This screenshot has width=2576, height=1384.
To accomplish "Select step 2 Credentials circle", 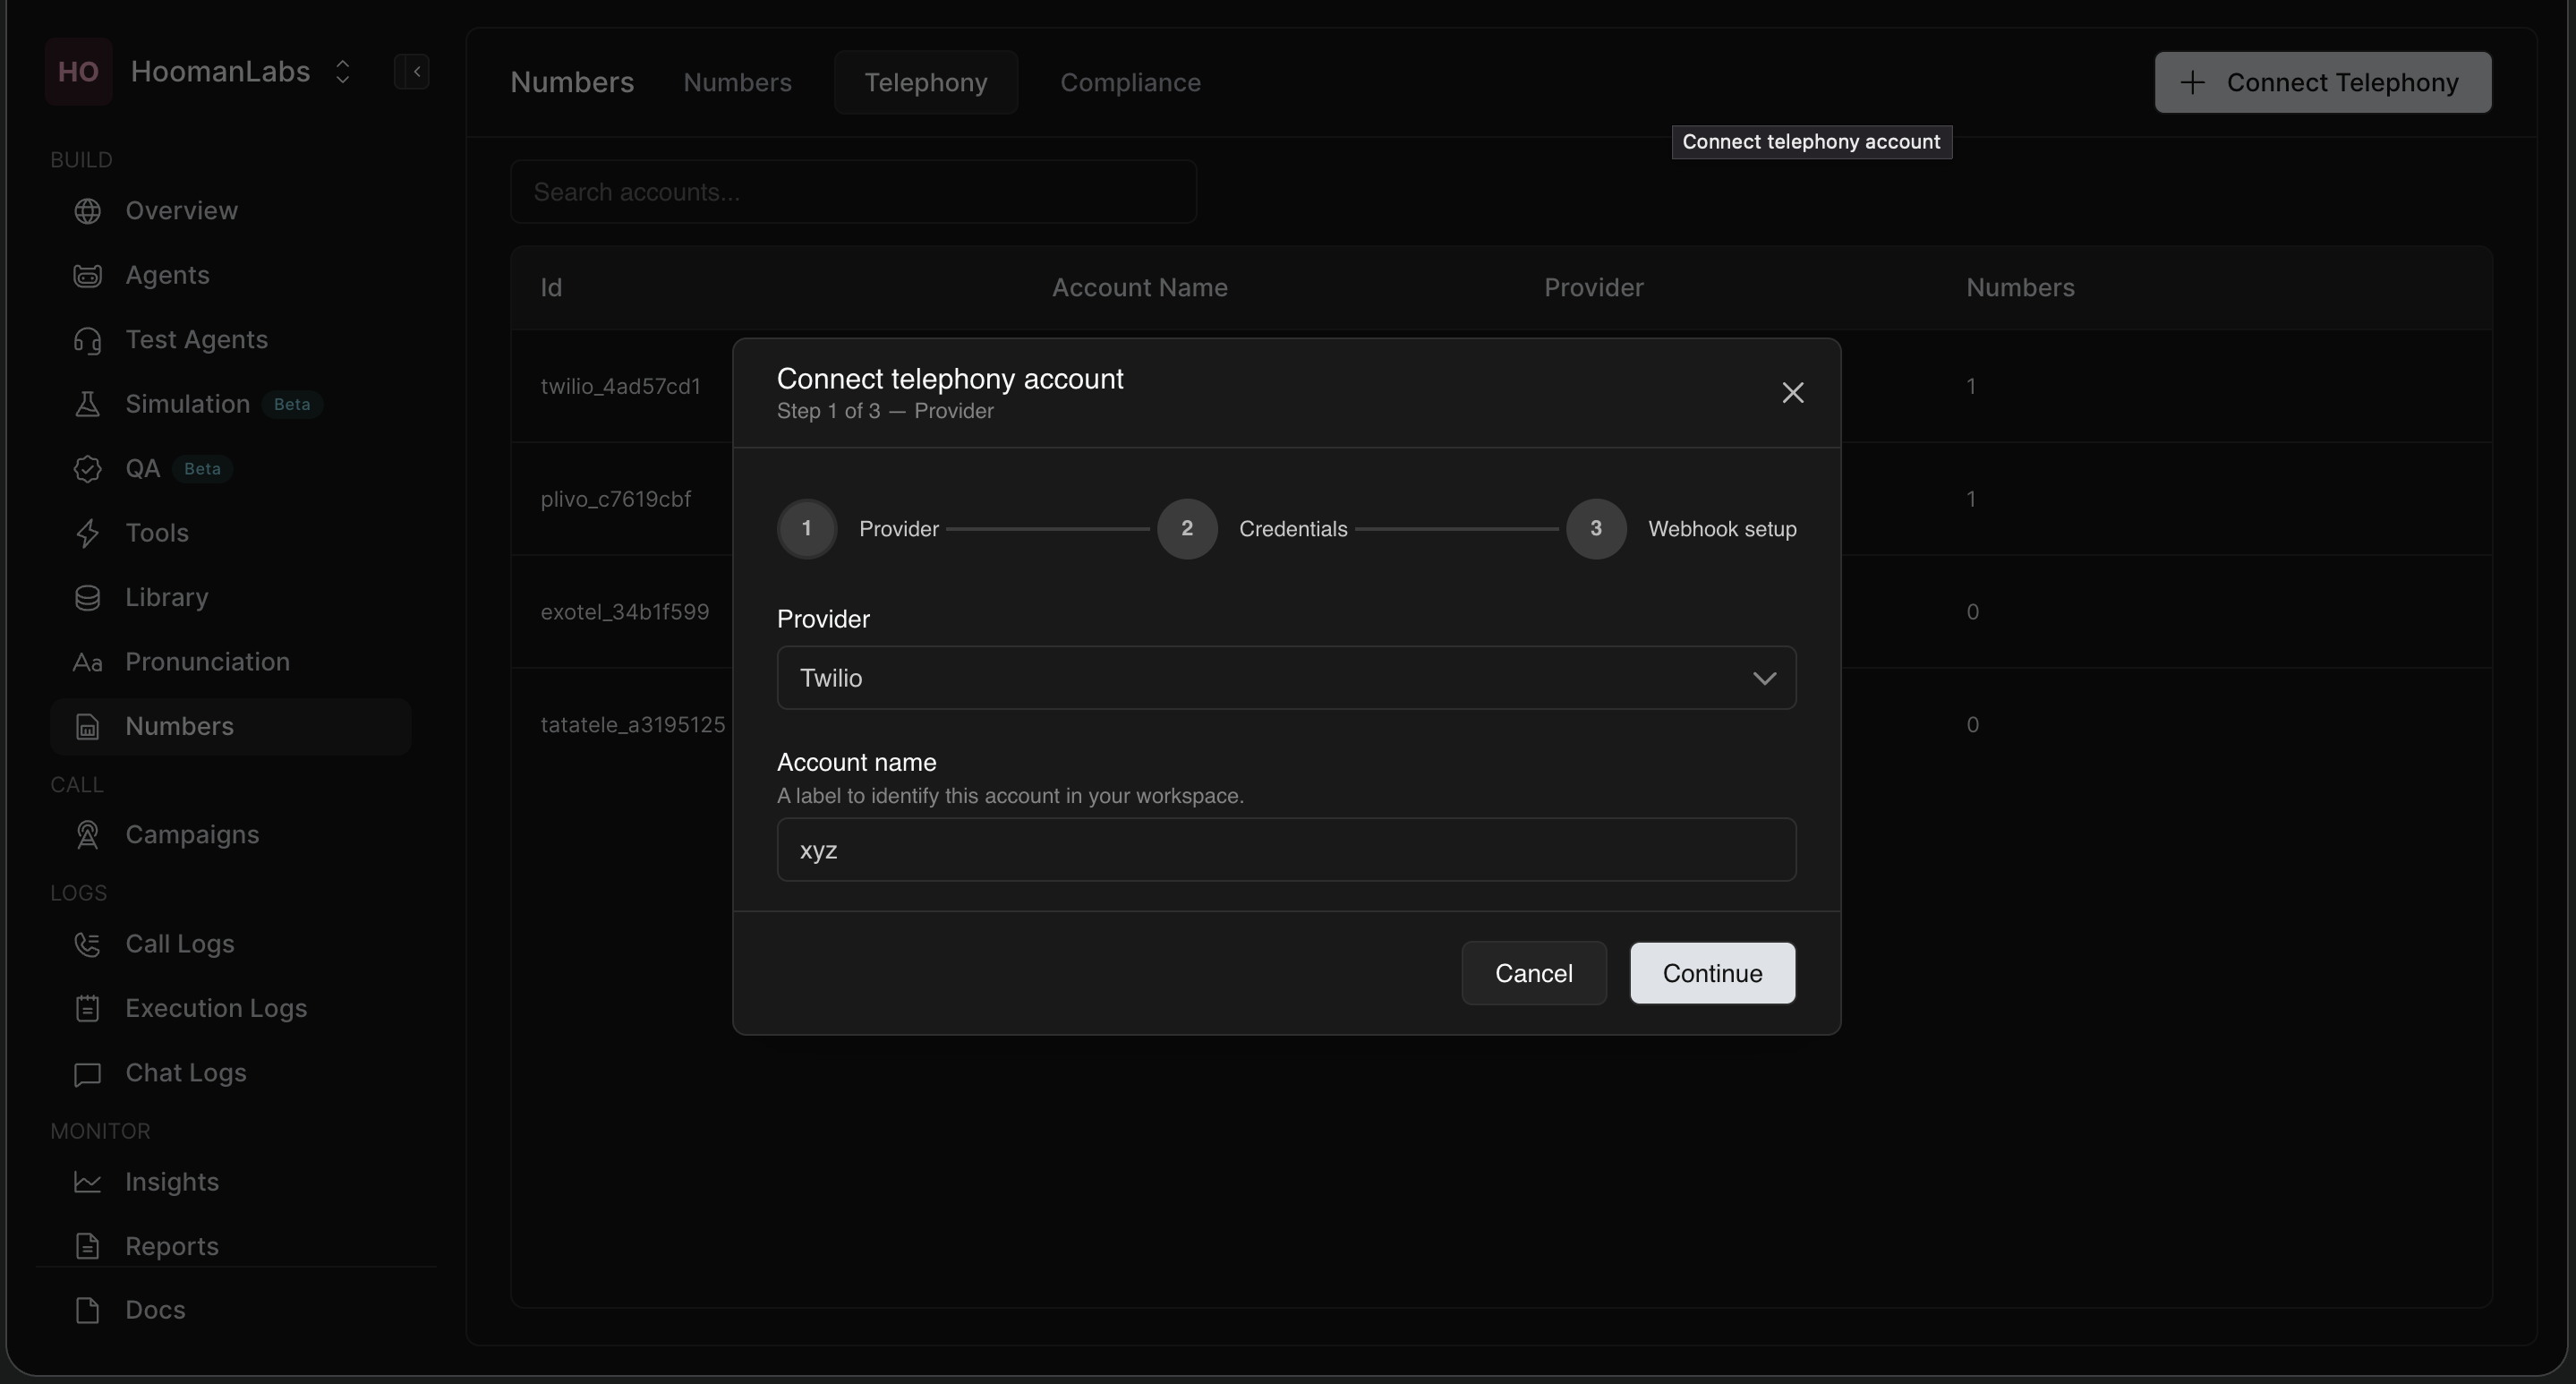I will pos(1187,529).
